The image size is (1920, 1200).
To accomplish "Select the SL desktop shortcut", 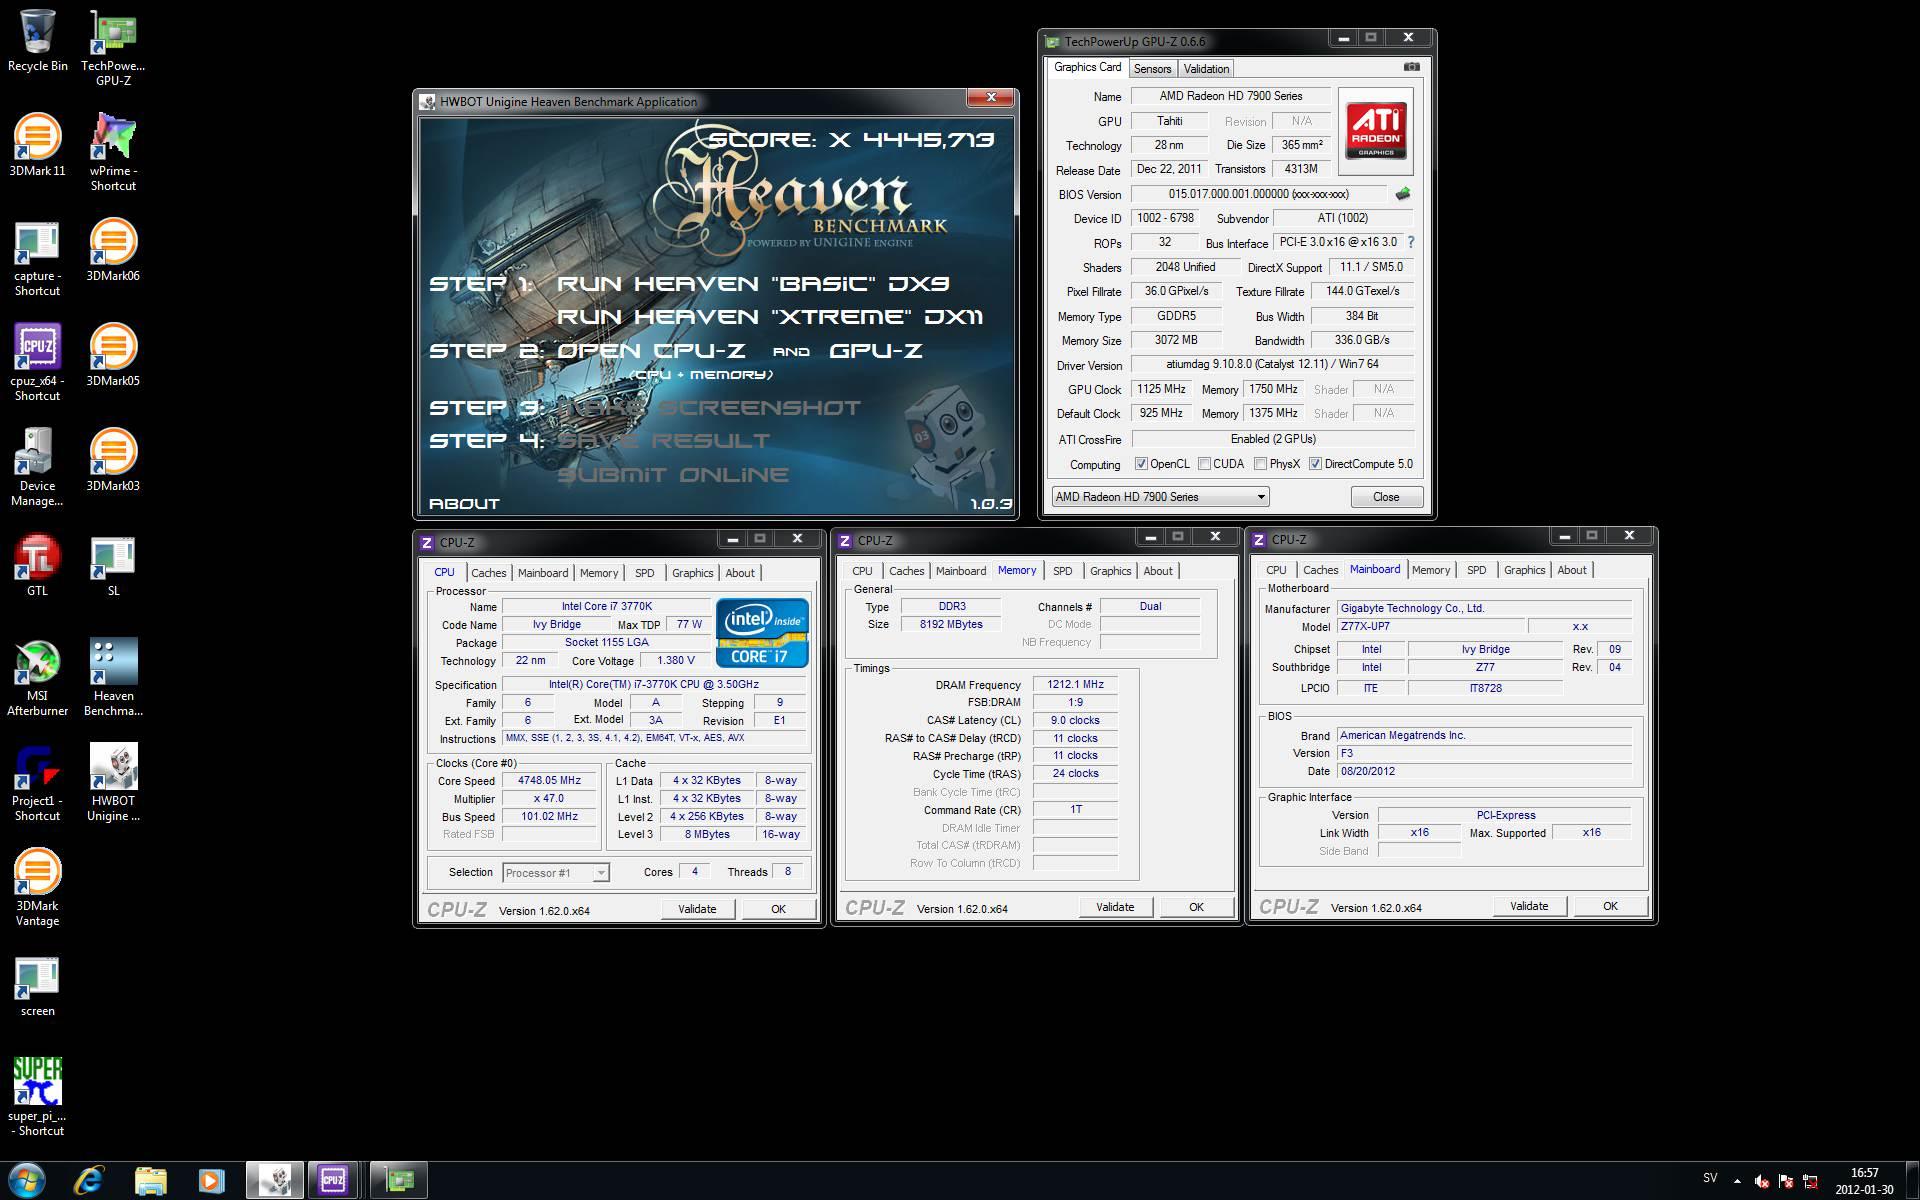I will click(x=113, y=566).
